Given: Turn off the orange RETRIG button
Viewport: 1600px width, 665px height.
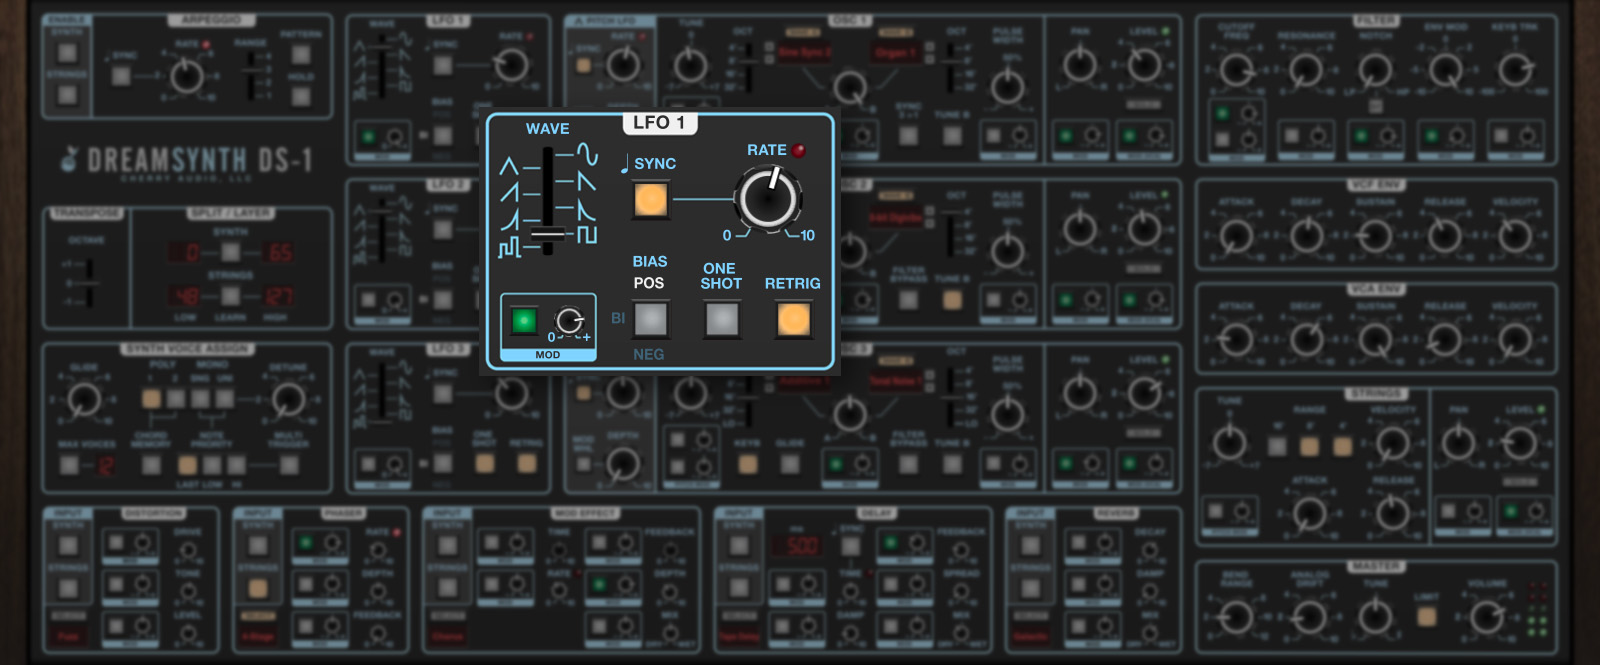Looking at the screenshot, I should click(793, 320).
